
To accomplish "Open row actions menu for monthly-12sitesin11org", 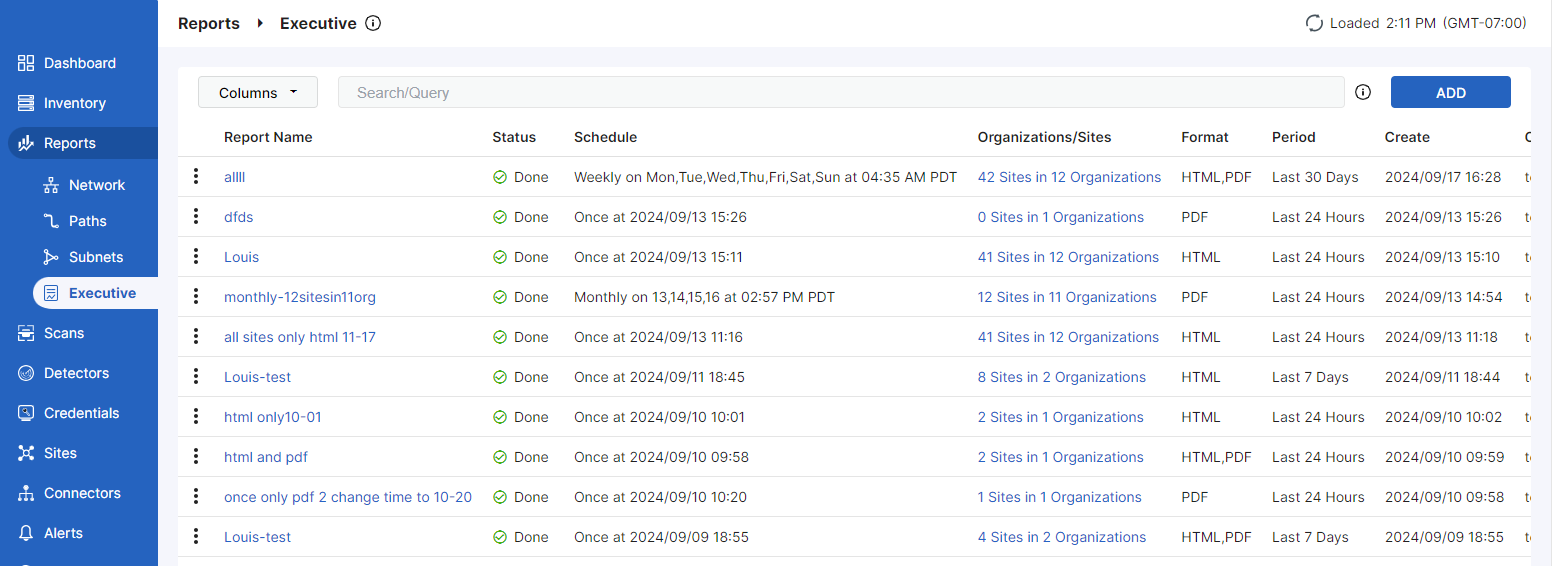I will [x=196, y=297].
